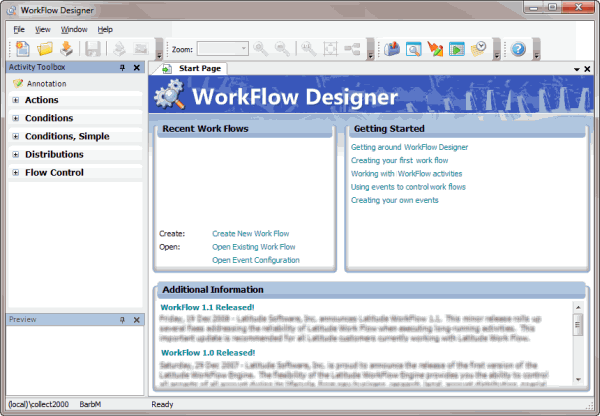Click the Save disk toolbar icon

tap(92, 48)
